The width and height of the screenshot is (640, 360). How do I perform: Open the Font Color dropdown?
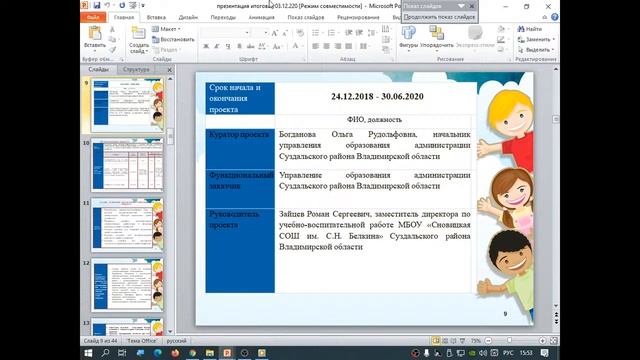click(x=302, y=47)
